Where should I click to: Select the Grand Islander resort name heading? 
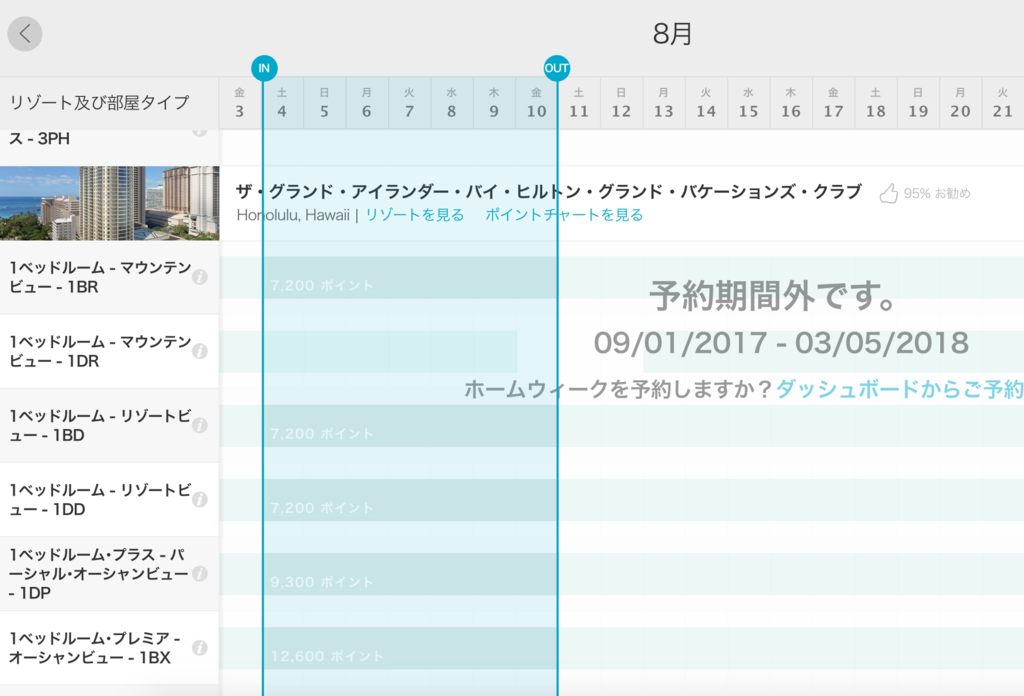pos(549,192)
